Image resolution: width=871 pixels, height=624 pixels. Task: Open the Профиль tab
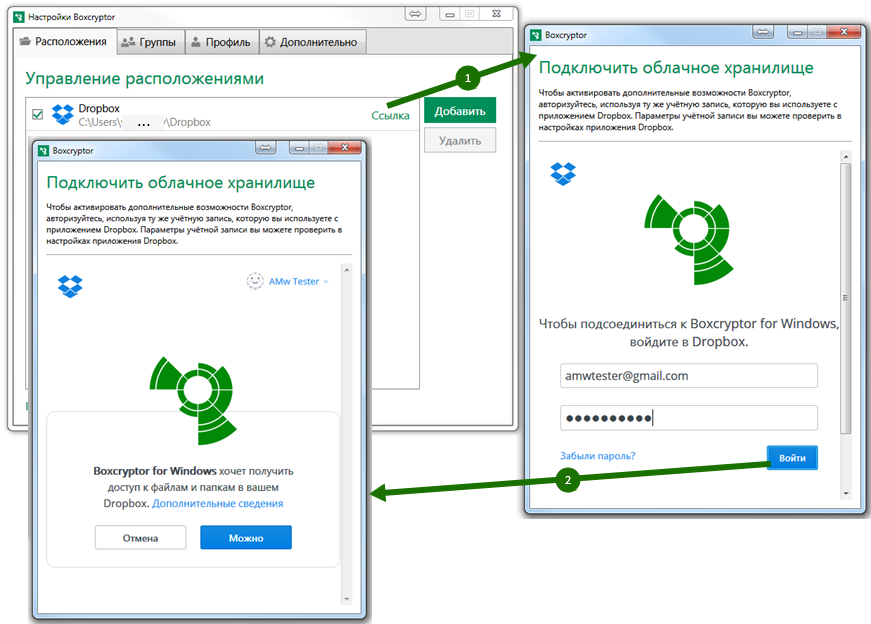[x=221, y=42]
